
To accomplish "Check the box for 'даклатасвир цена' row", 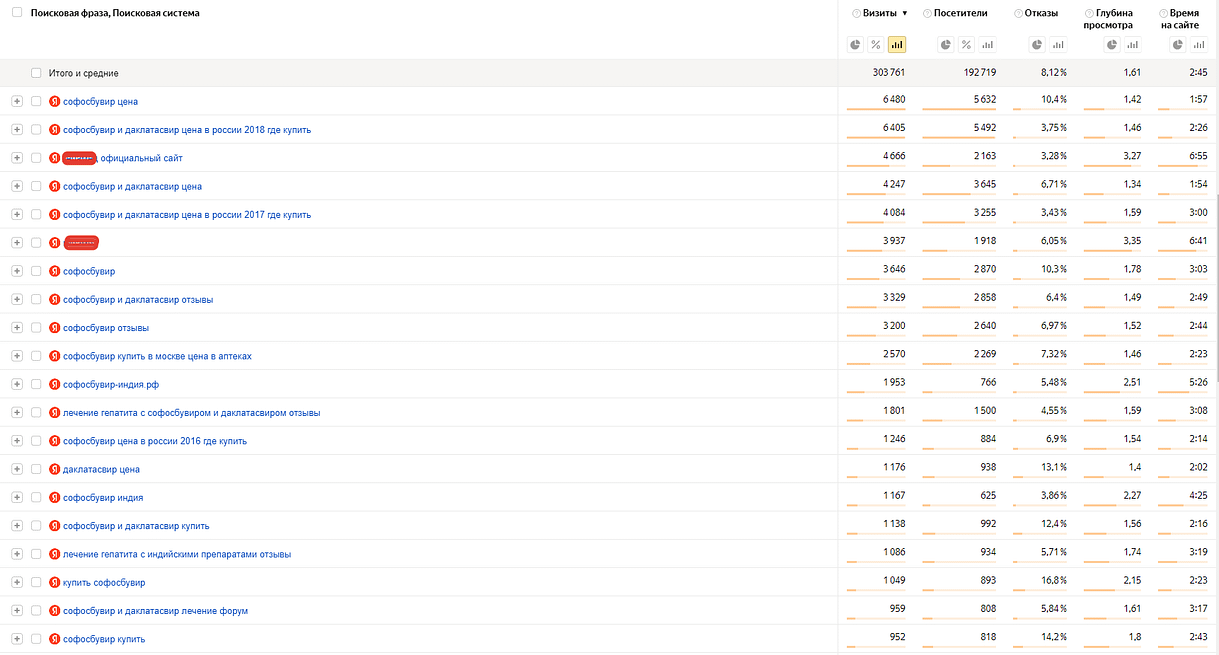I will click(x=36, y=469).
